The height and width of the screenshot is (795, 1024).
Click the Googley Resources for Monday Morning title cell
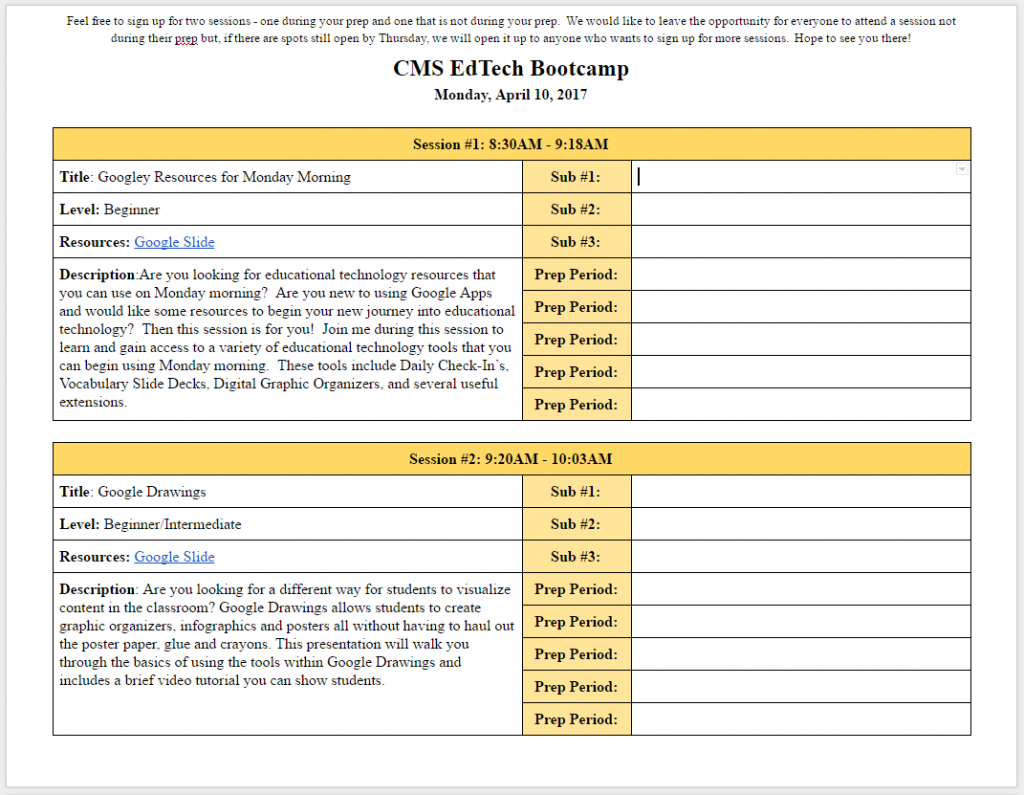287,177
